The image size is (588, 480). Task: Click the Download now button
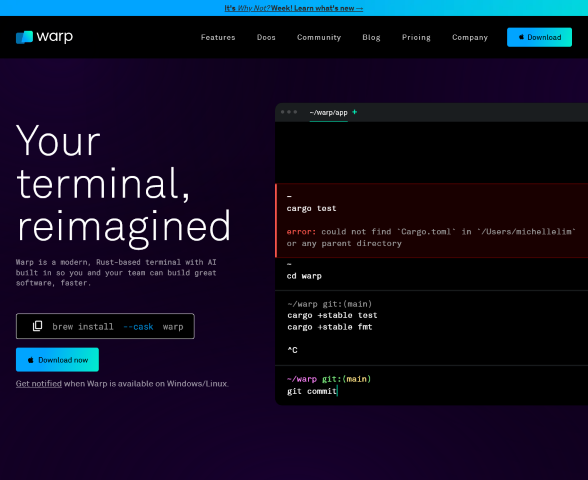57,360
